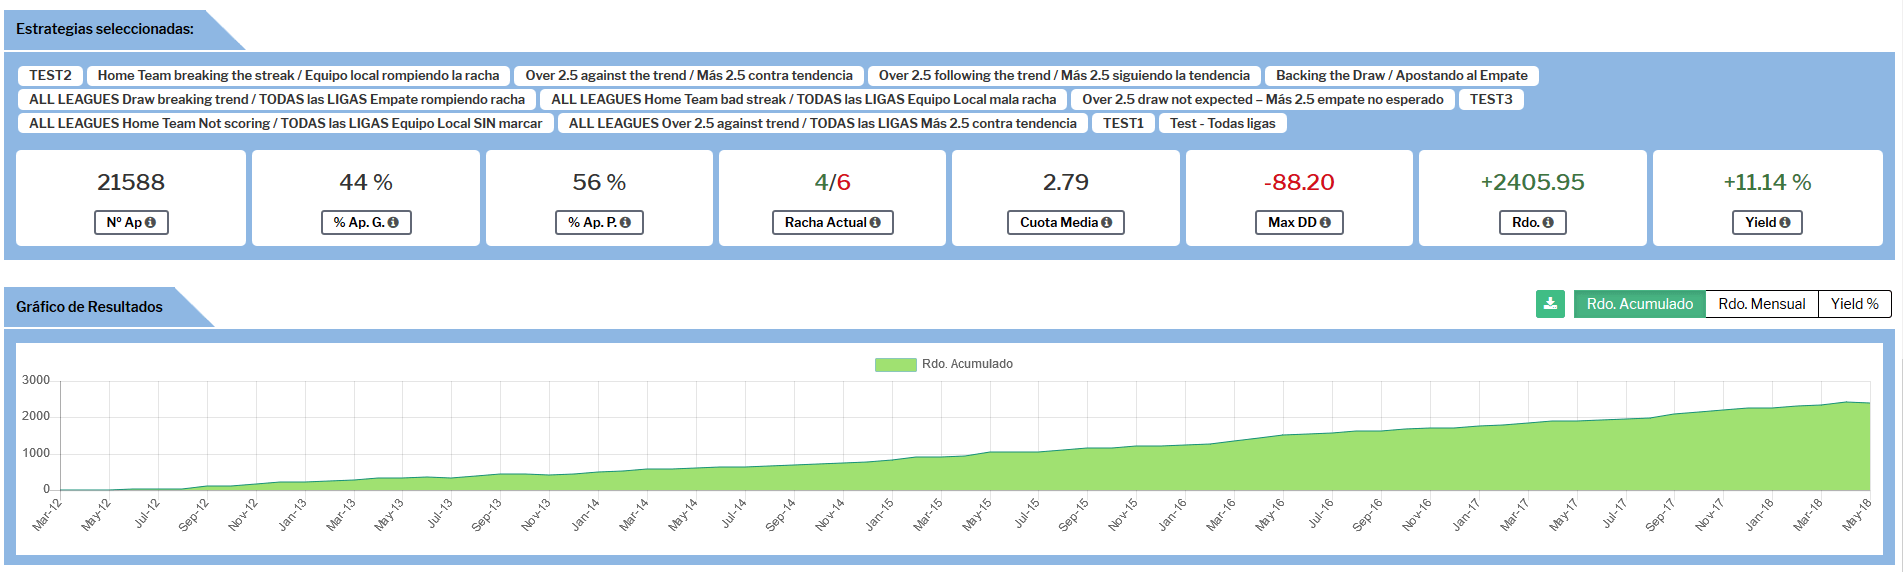Info icon on % Ap. G. label
The height and width of the screenshot is (572, 1903).
393,223
